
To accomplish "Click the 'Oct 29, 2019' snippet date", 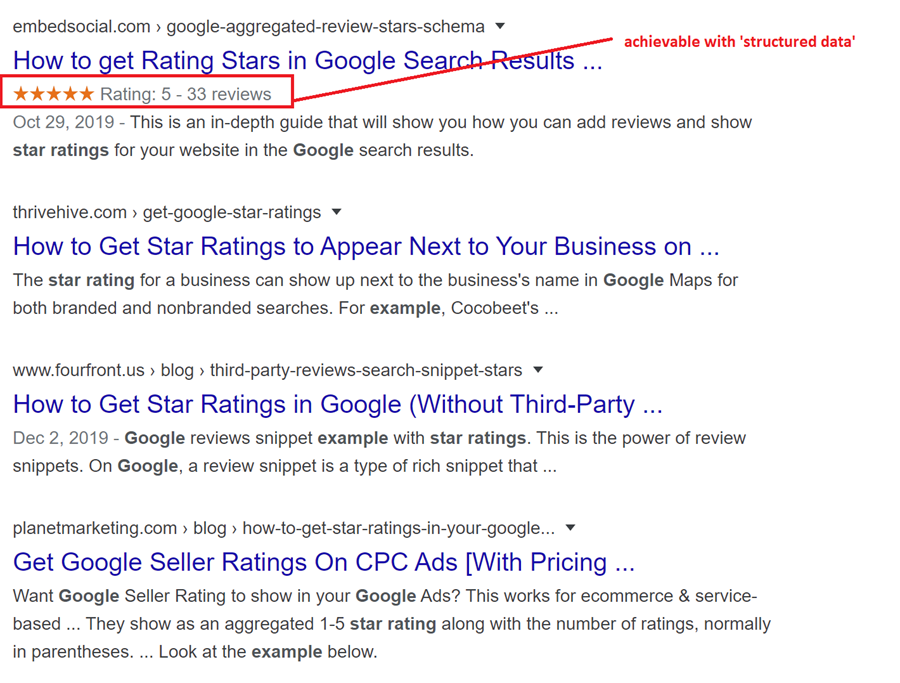I will [63, 122].
